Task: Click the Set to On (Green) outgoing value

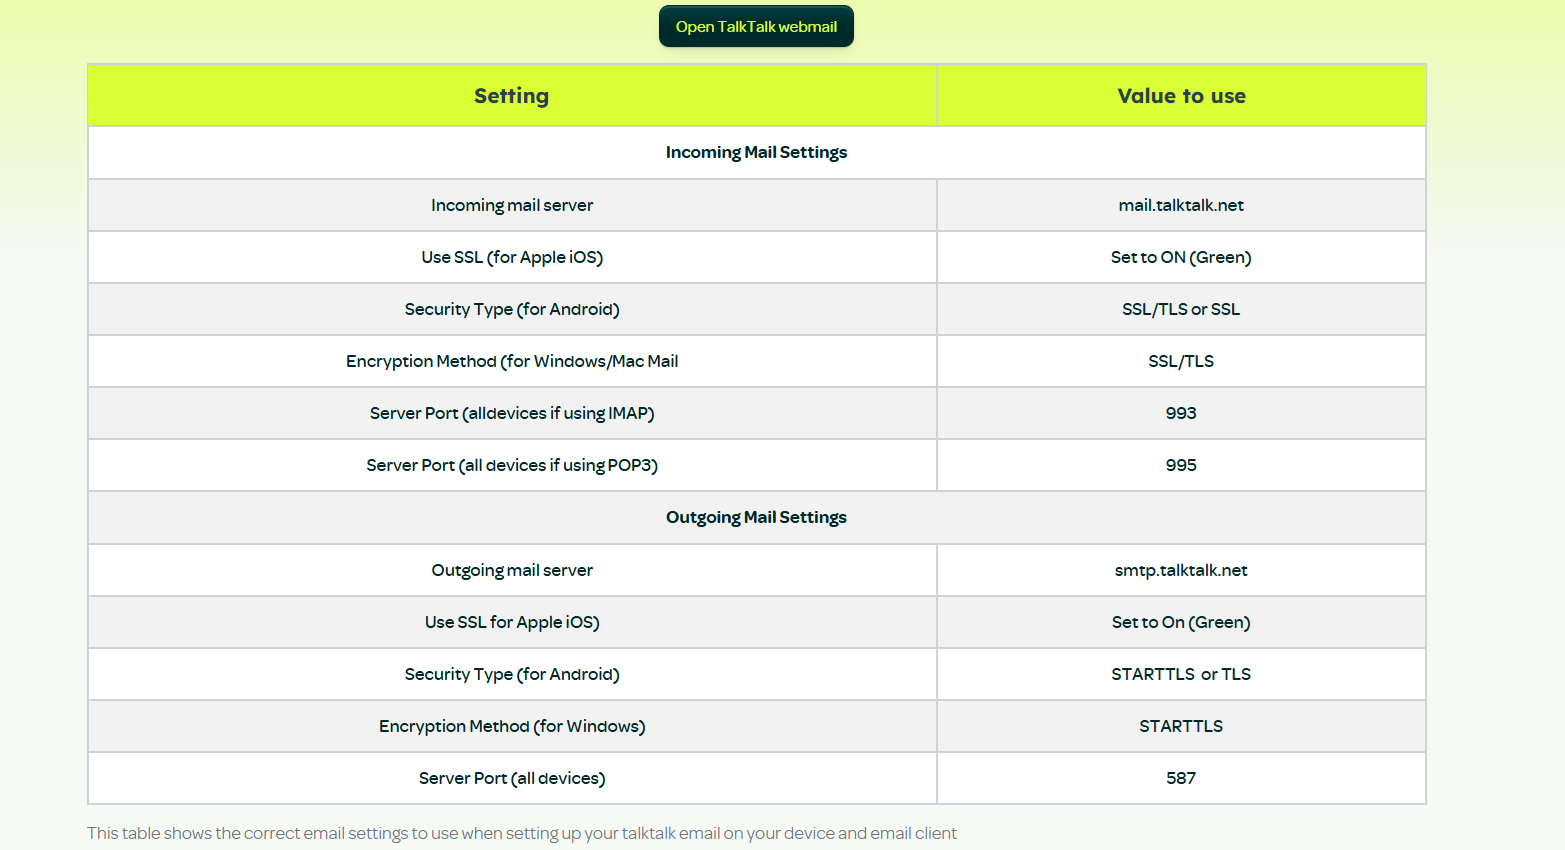Action: click(1181, 622)
